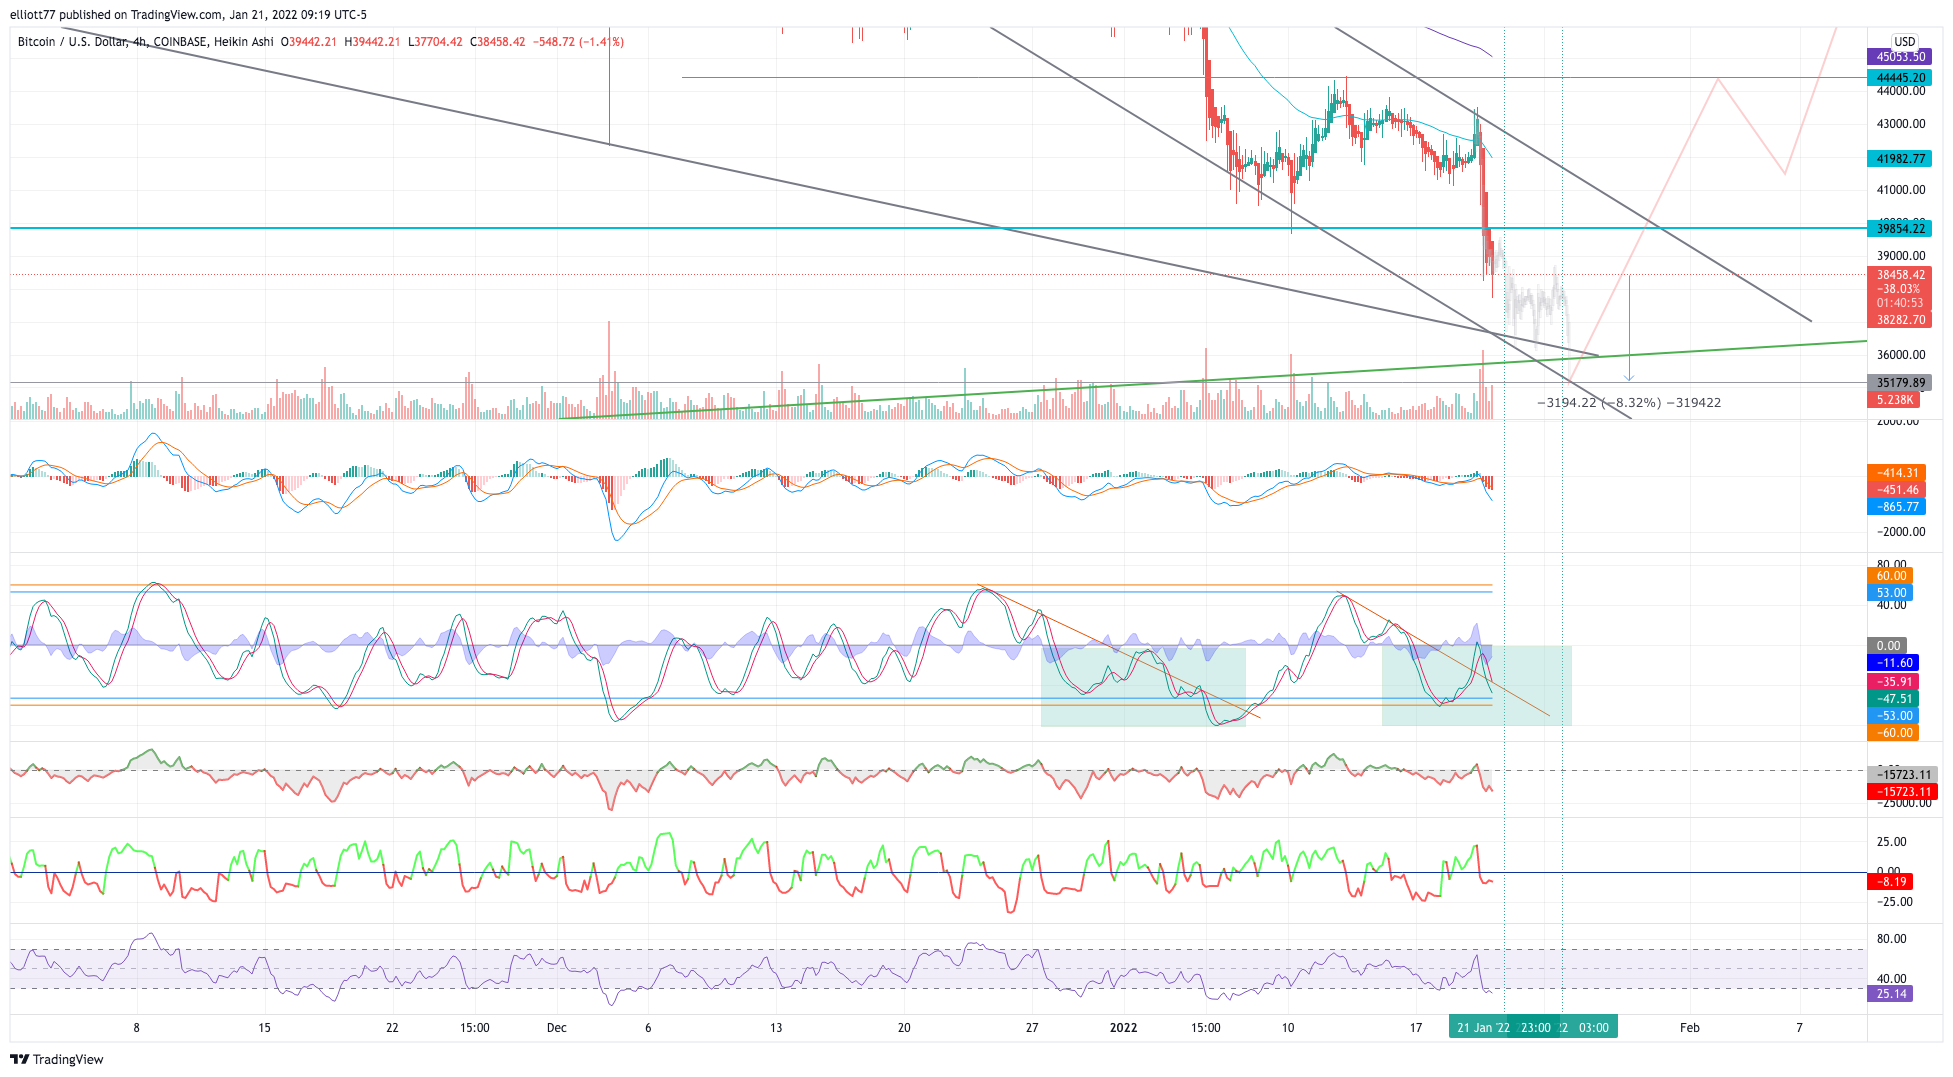Click the 27 date on time axis
1953x1077 pixels.
coord(1032,1028)
